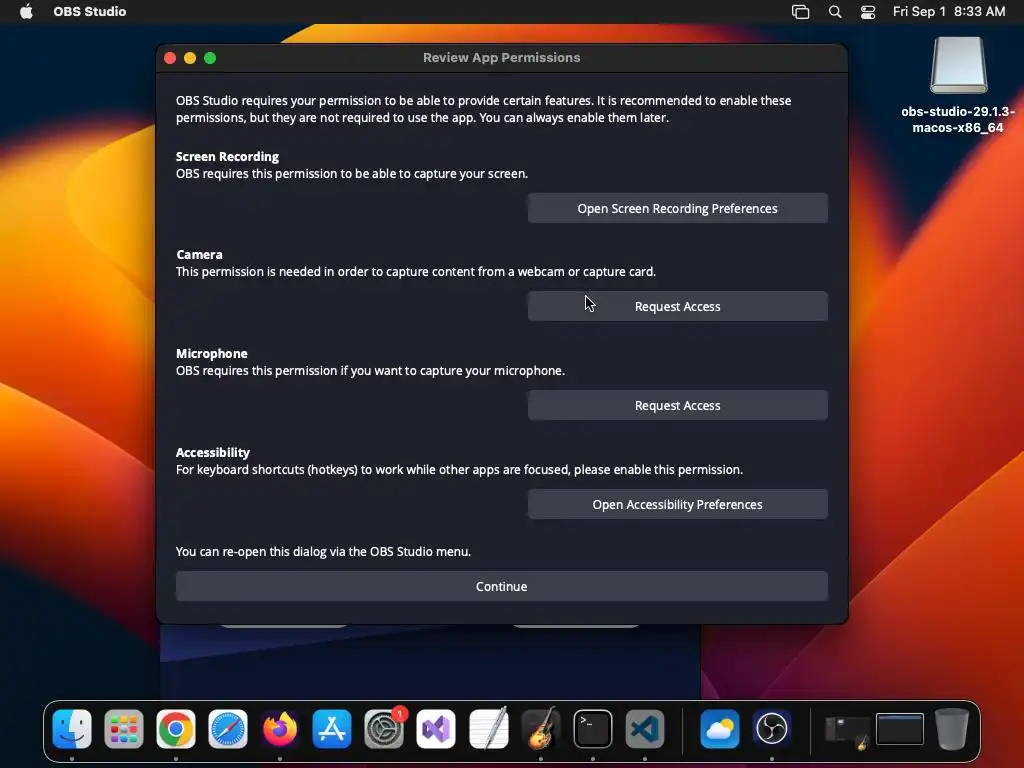Click the 'You can re-open this dialog' text
1024x768 pixels.
[323, 552]
